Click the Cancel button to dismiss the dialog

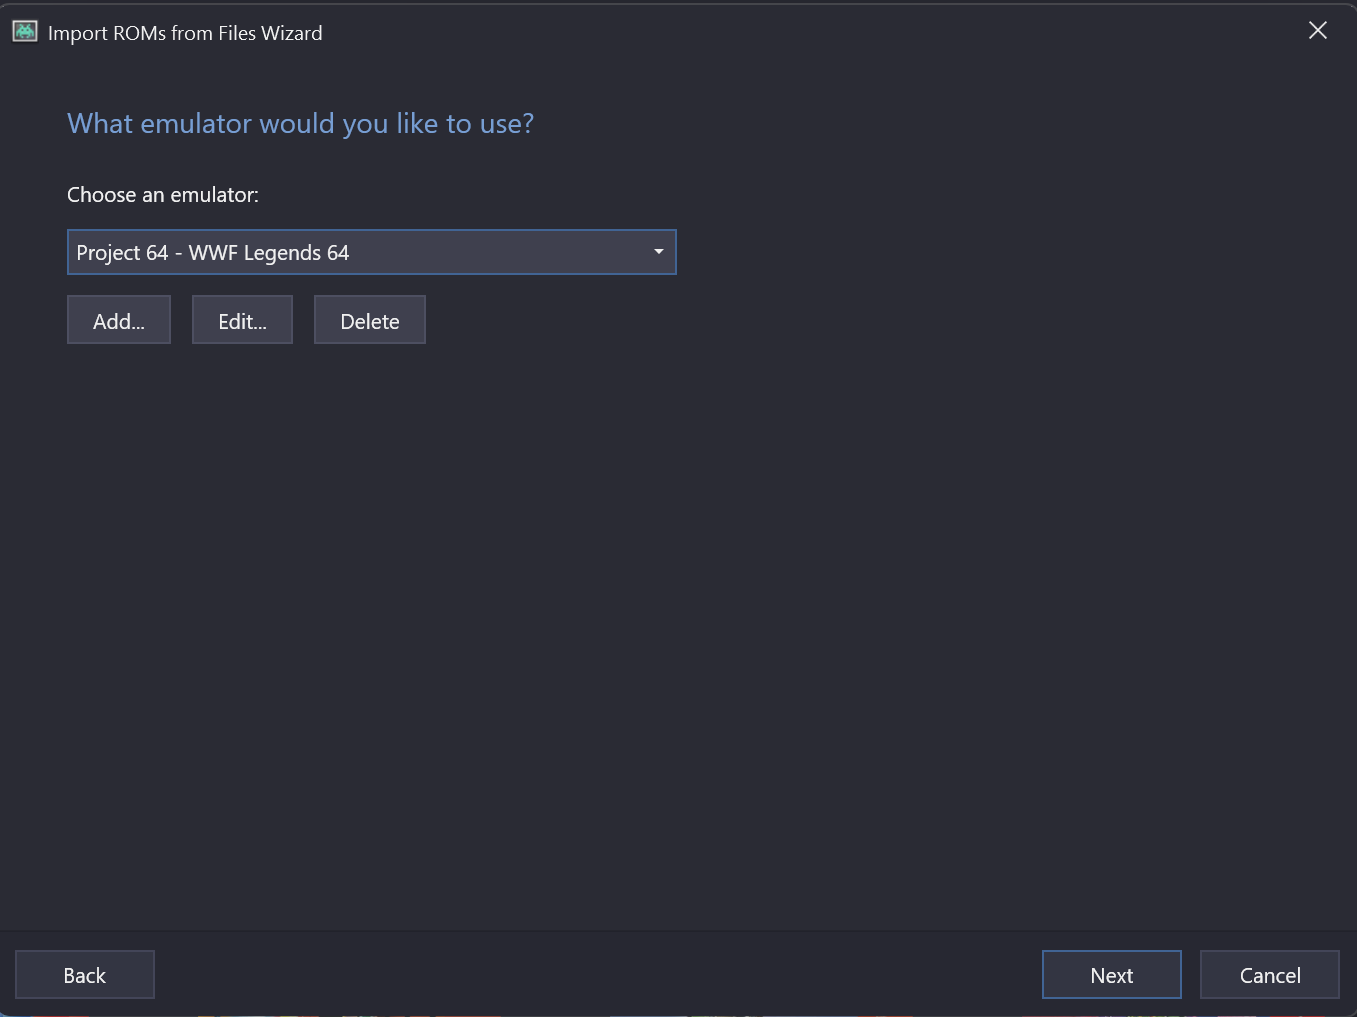click(1270, 975)
